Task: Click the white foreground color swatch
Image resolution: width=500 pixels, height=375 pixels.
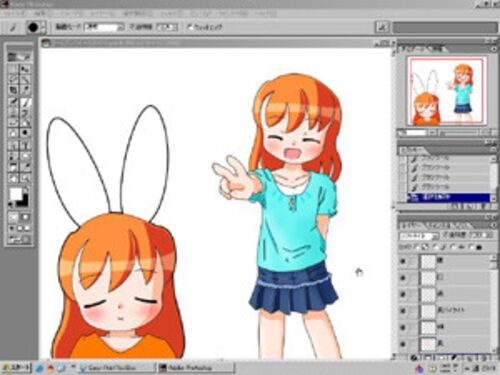Action: pos(15,193)
